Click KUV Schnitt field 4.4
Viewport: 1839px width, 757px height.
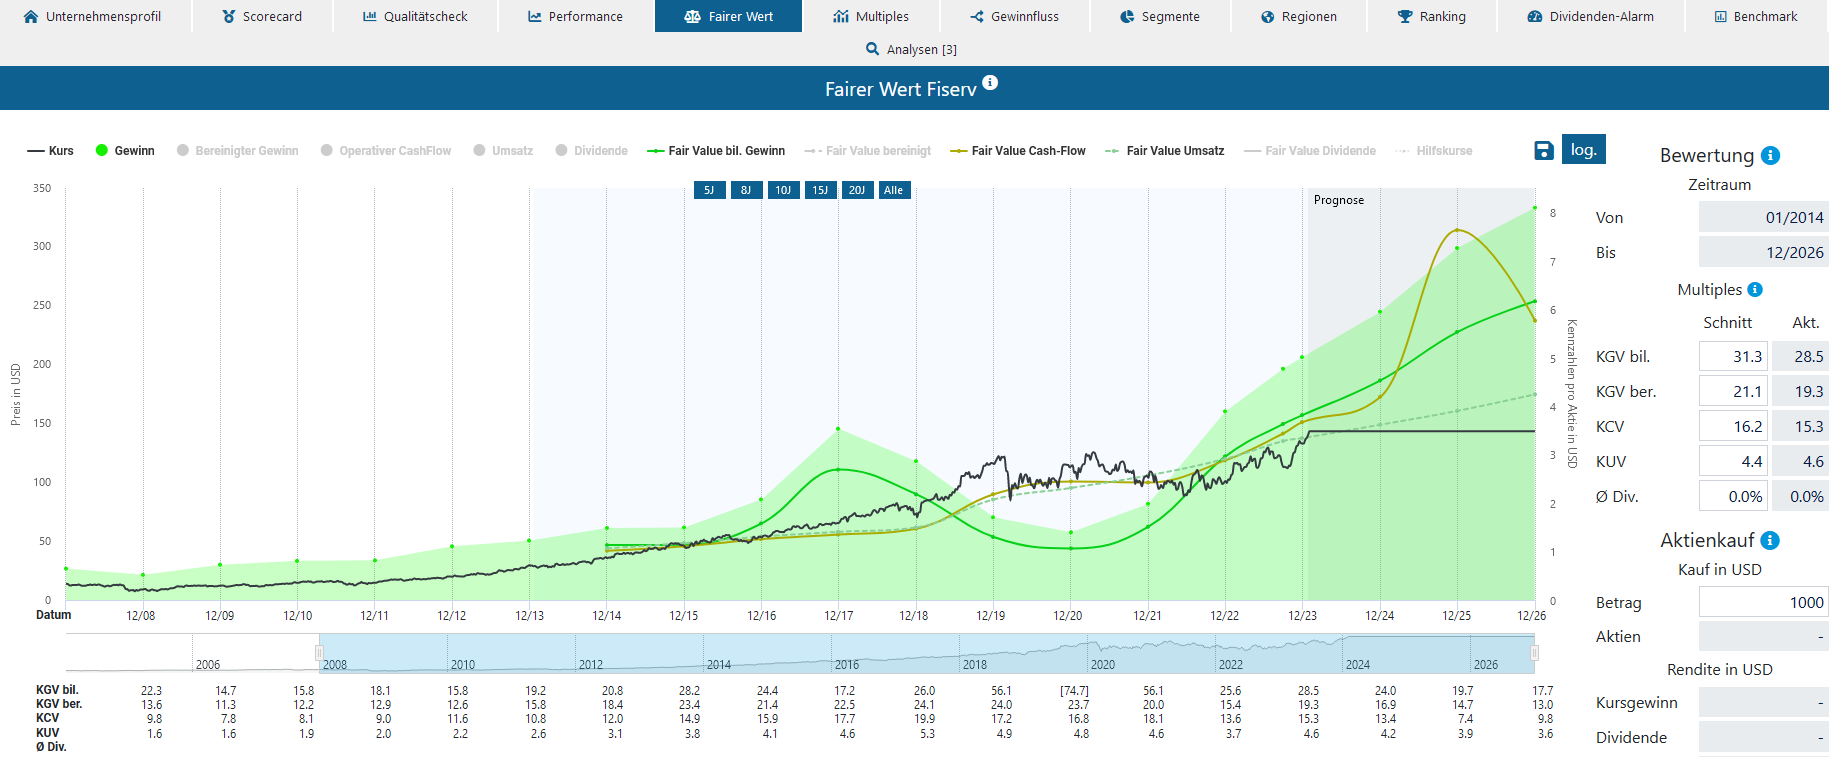[x=1733, y=461]
